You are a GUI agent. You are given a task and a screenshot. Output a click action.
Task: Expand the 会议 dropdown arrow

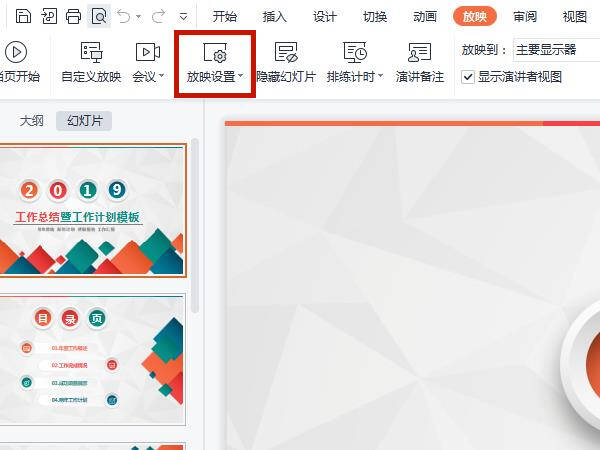[161, 76]
